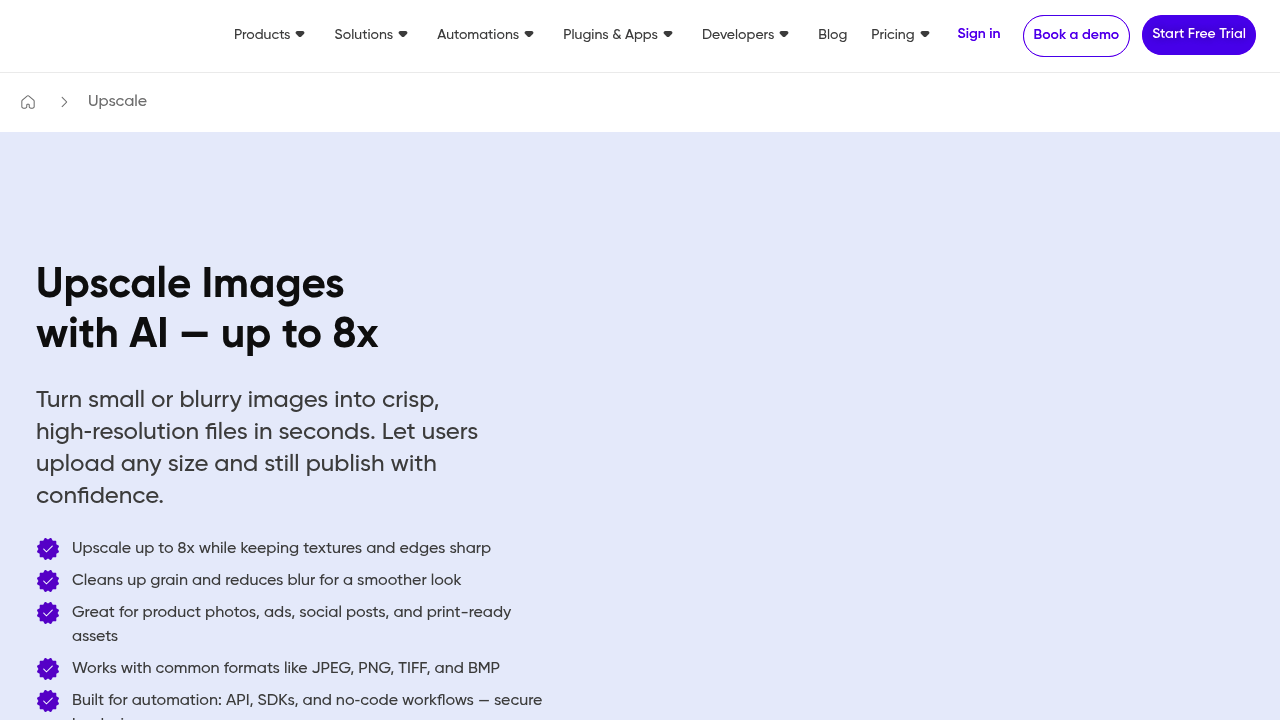Open the Automations menu

478,35
